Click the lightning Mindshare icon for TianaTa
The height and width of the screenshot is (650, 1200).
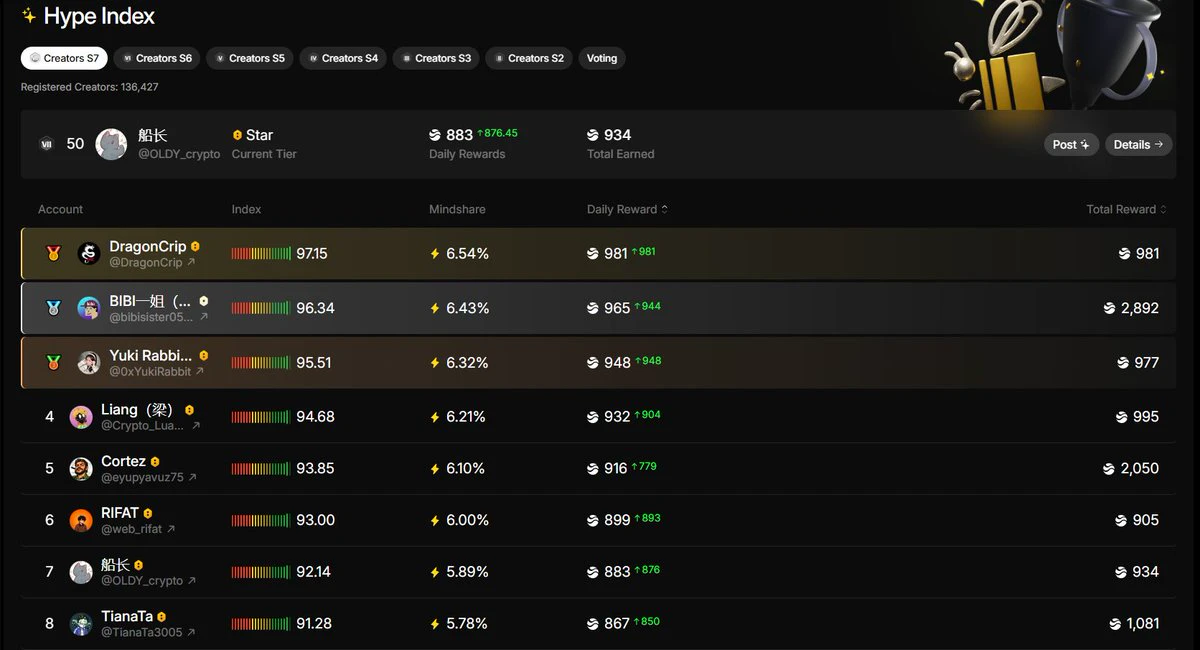click(x=435, y=624)
